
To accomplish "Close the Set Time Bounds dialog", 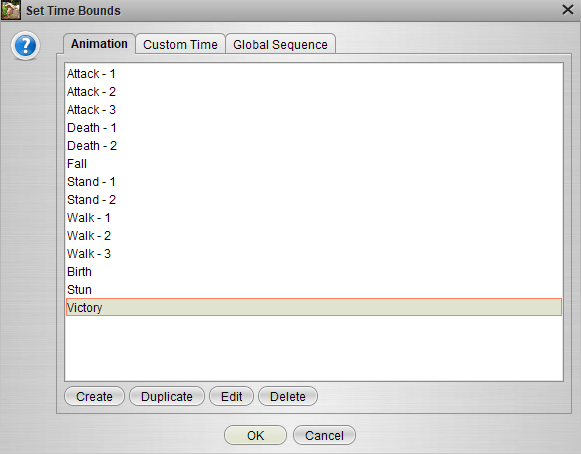I will (567, 10).
